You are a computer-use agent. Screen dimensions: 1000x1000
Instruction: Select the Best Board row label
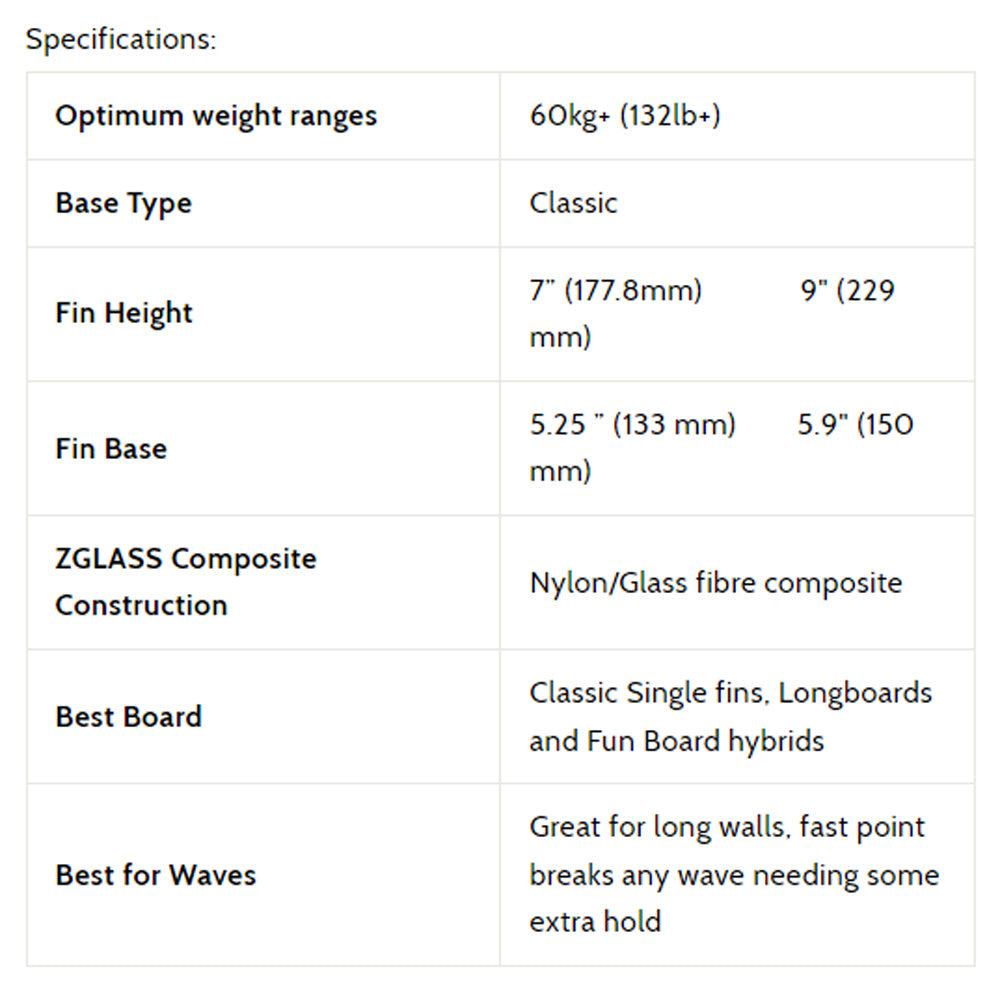click(x=128, y=717)
